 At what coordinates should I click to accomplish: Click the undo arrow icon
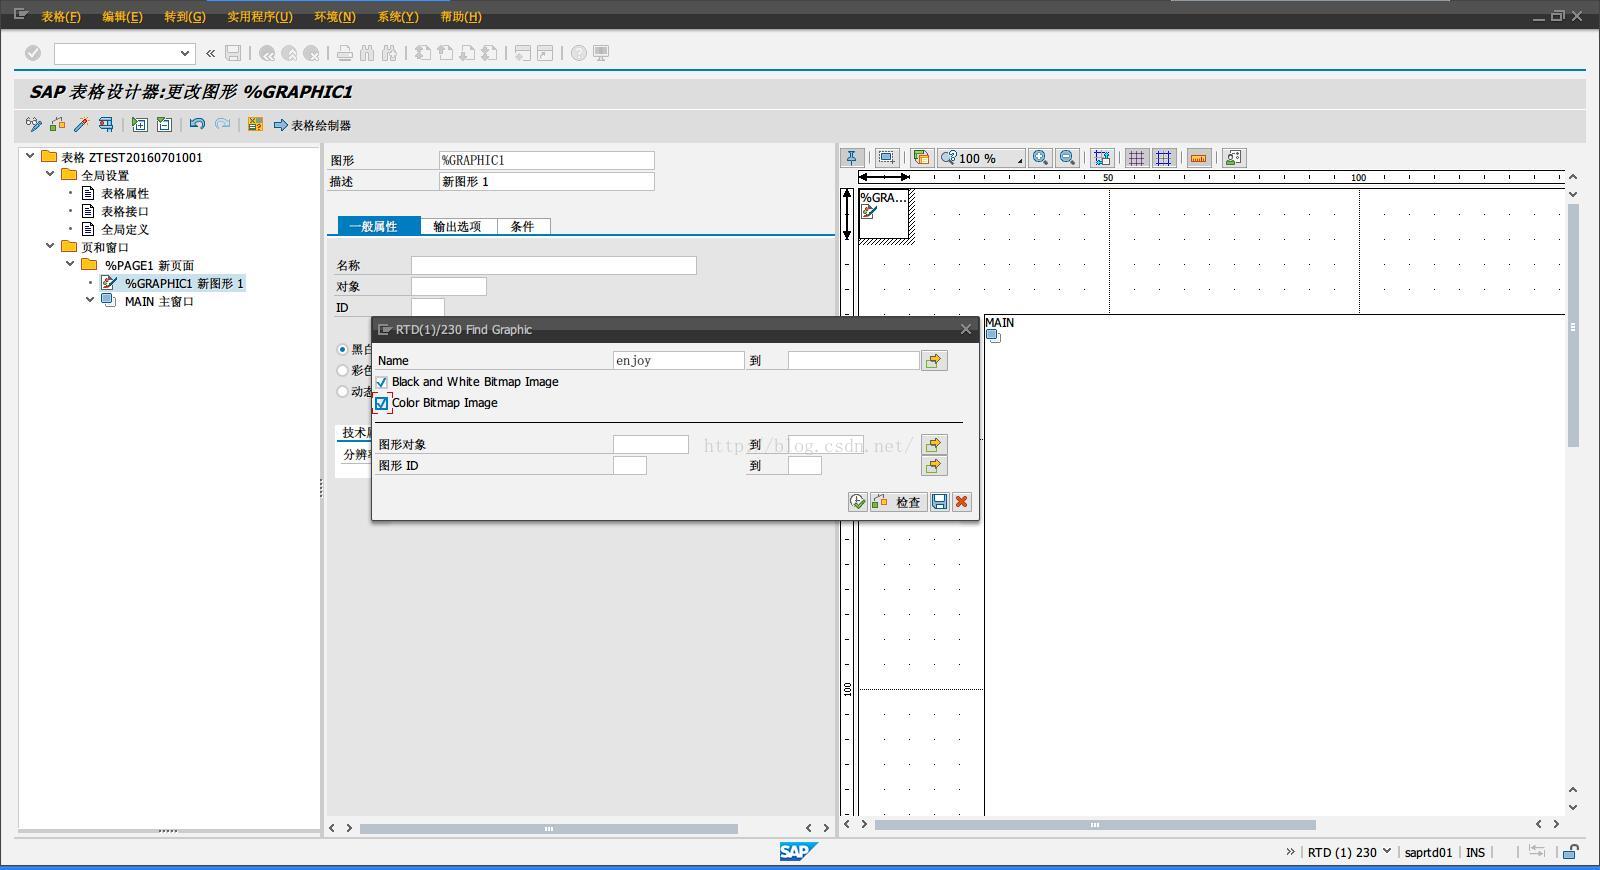[x=197, y=125]
